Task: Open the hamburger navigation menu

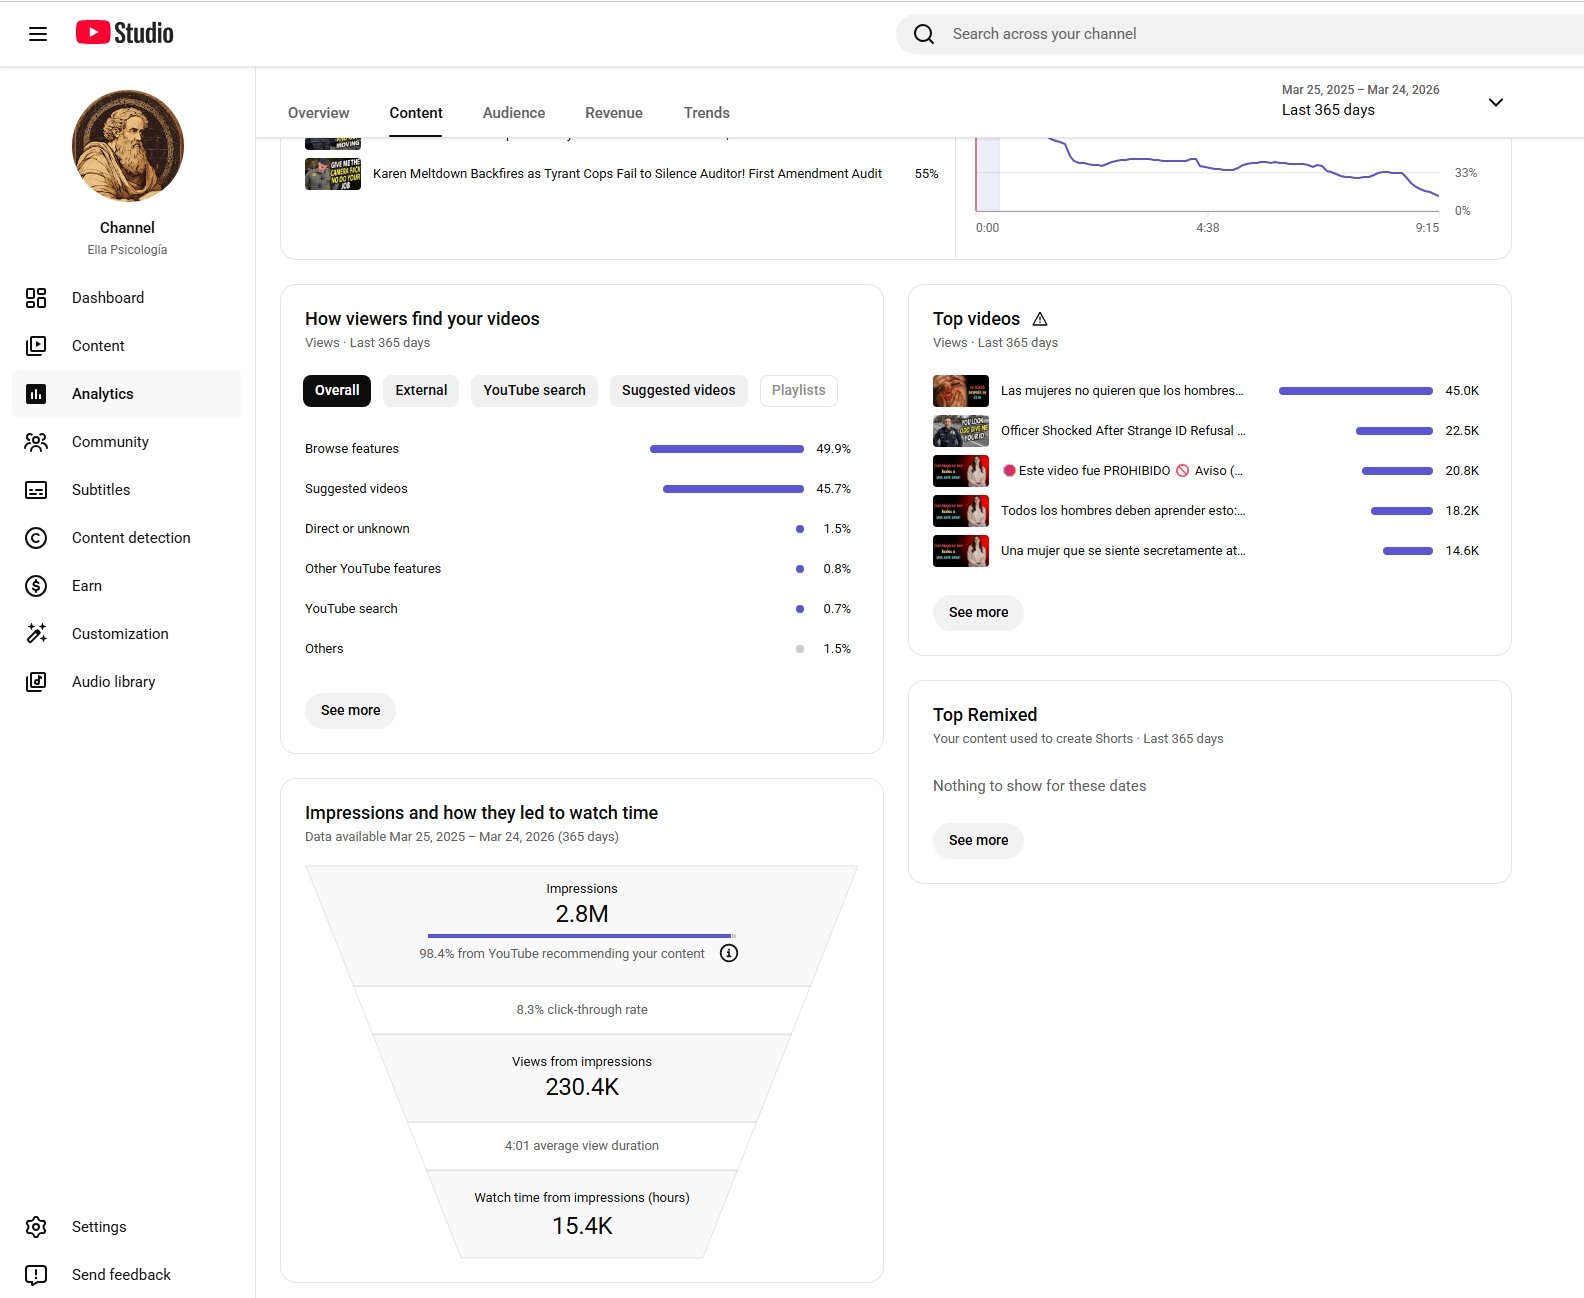Action: tap(38, 34)
